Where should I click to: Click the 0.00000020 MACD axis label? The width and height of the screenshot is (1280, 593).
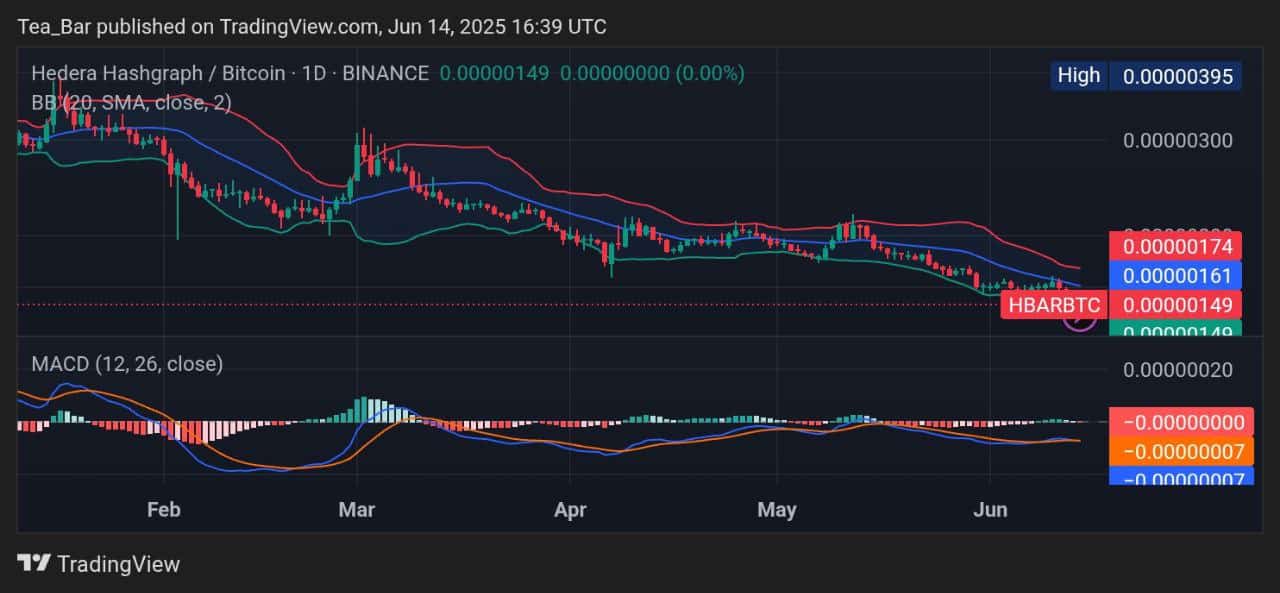(x=1177, y=370)
